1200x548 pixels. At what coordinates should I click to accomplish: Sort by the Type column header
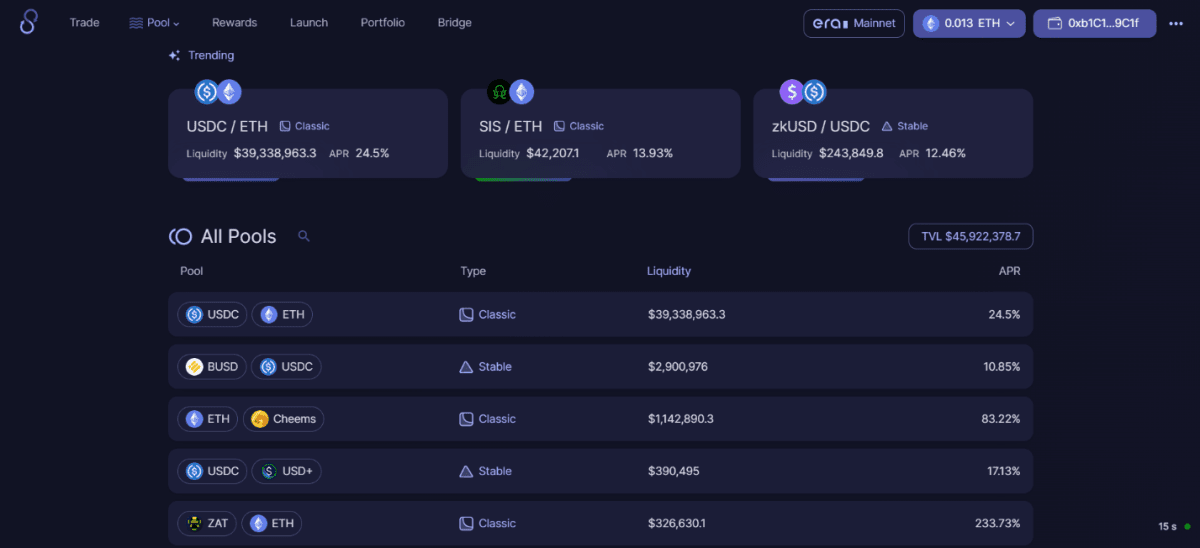point(473,271)
